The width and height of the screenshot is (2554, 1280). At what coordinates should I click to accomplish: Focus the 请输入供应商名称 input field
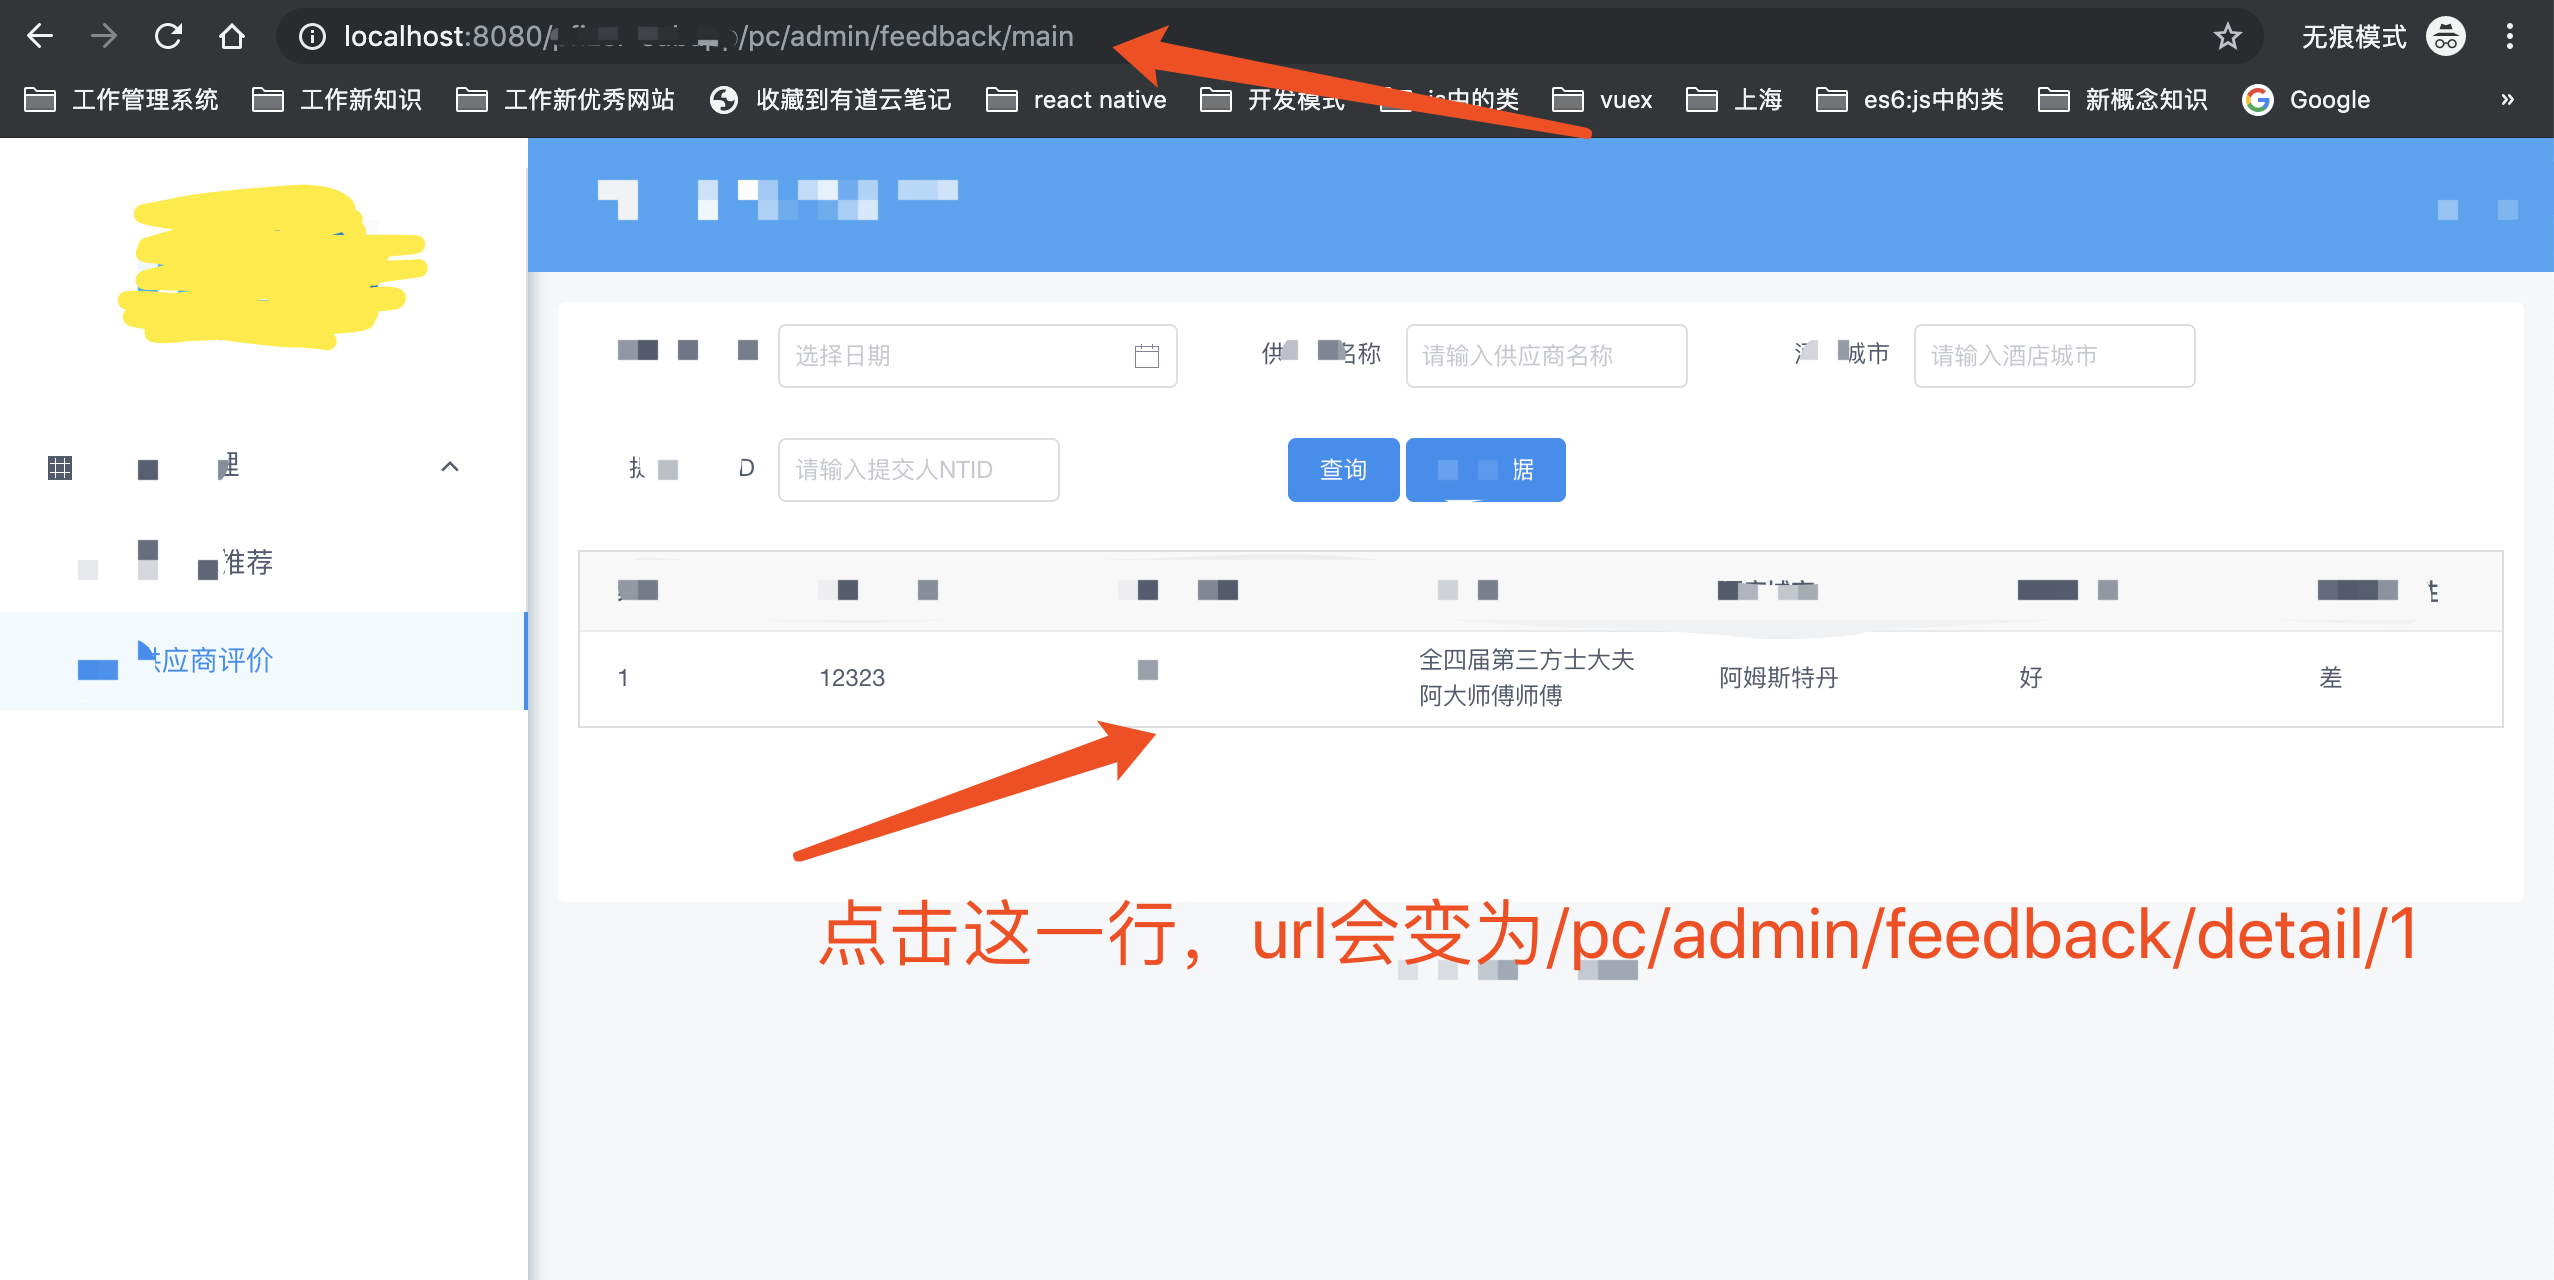click(1545, 356)
